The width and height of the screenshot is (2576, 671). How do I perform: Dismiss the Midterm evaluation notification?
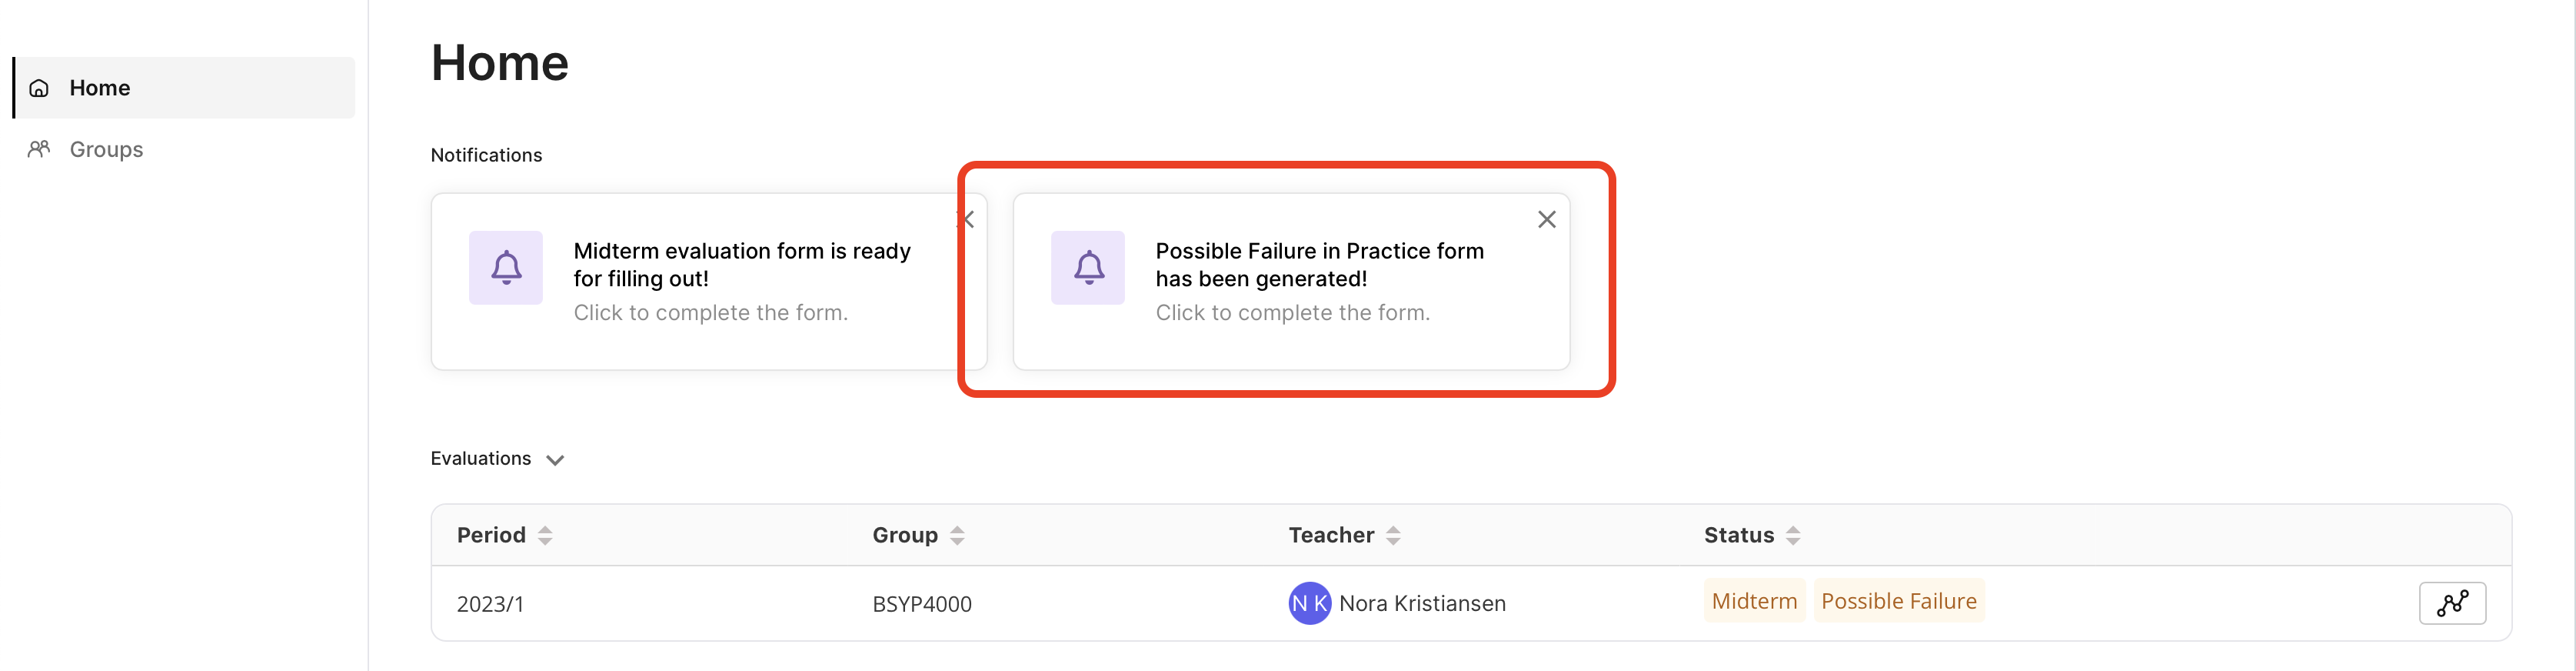click(968, 220)
